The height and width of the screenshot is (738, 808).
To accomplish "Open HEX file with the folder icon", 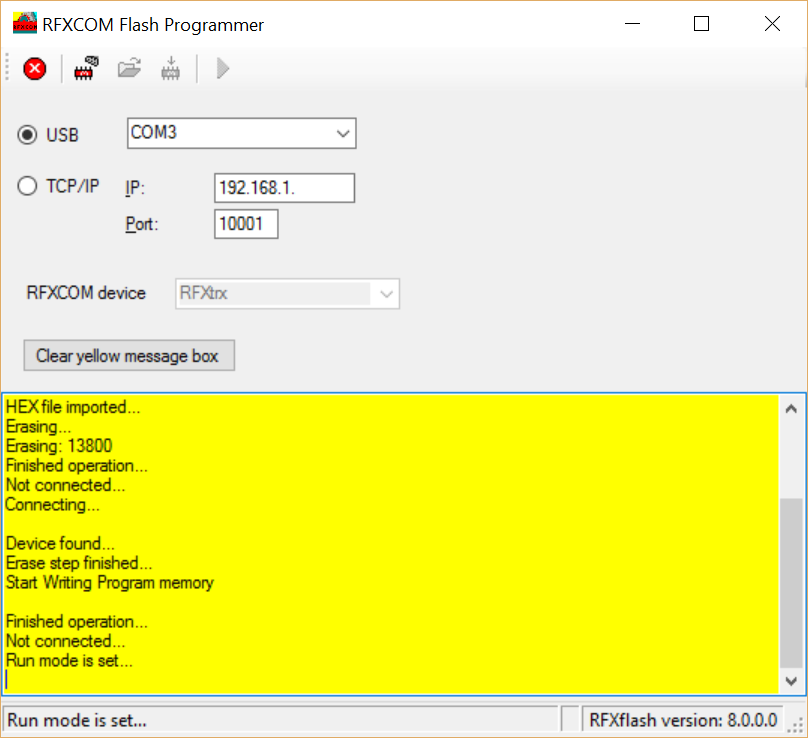I will (x=129, y=68).
